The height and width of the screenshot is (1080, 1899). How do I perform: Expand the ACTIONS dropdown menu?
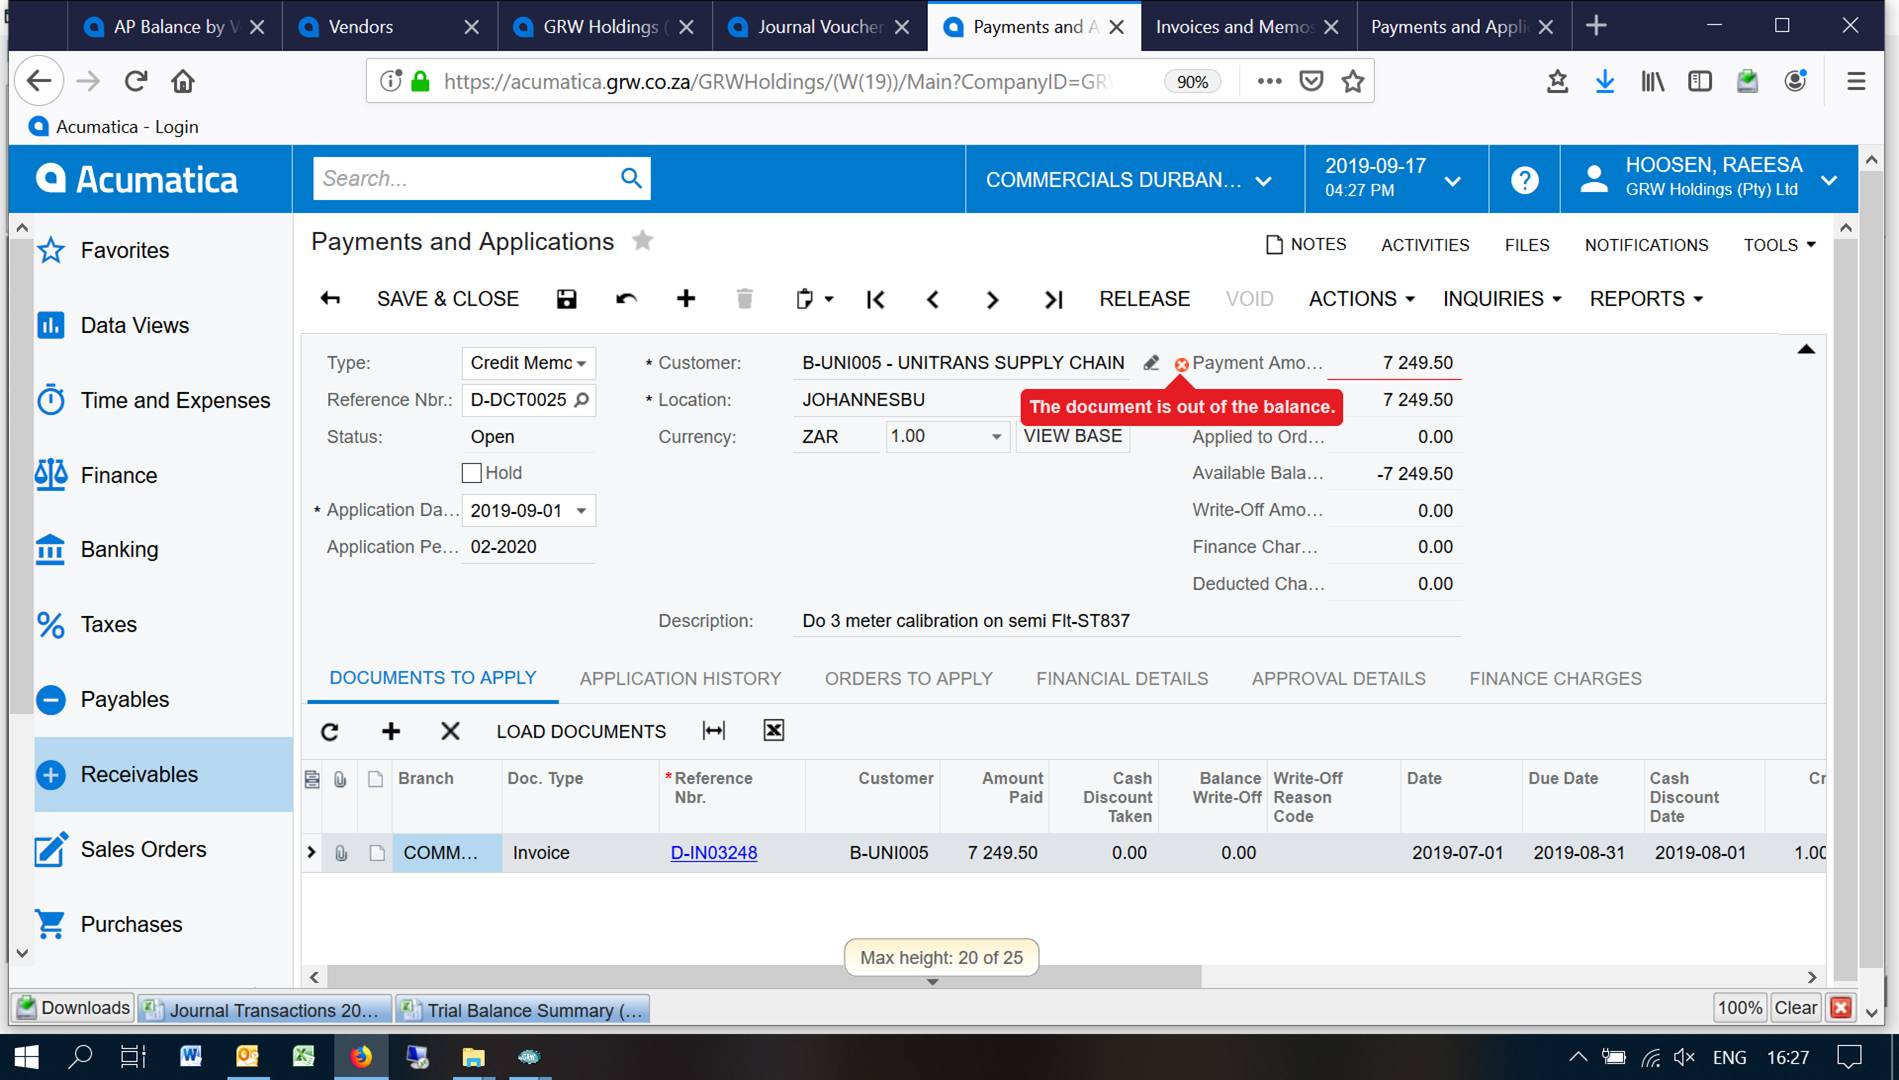1361,299
